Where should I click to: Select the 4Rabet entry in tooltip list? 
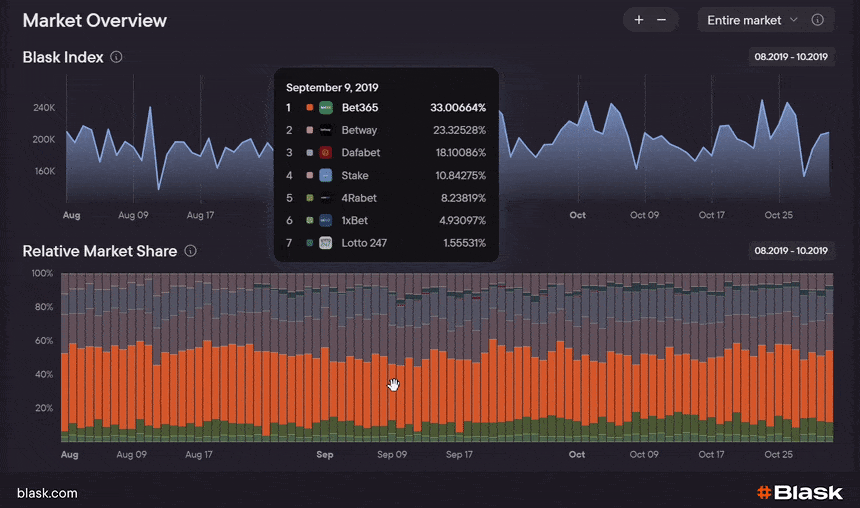point(385,198)
